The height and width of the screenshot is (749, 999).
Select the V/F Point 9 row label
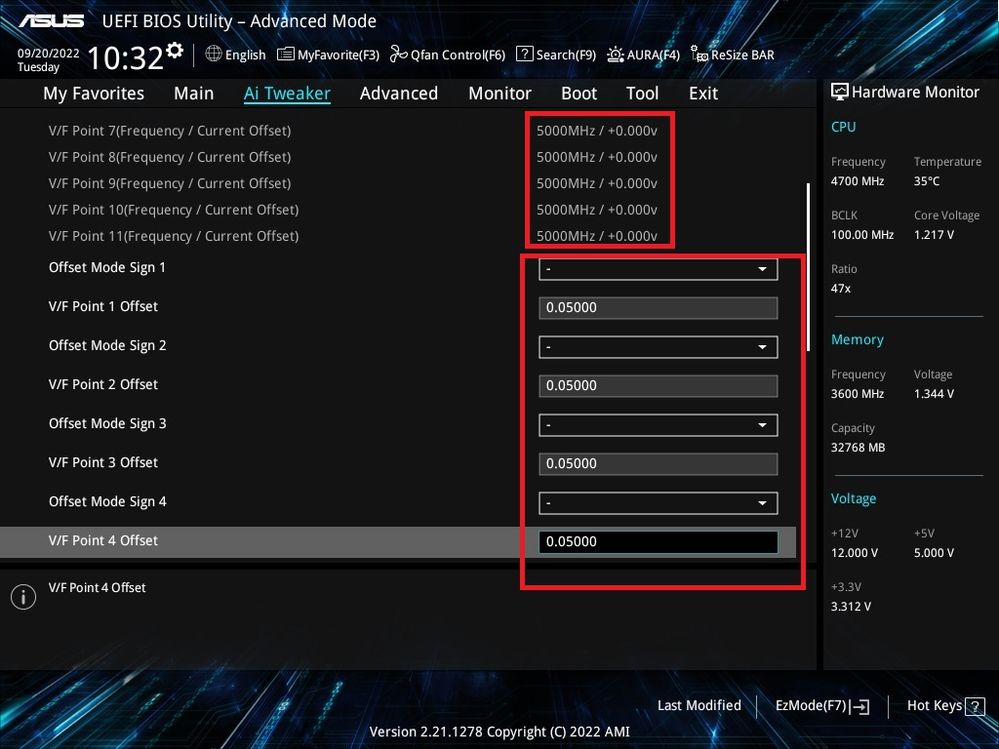tap(169, 183)
